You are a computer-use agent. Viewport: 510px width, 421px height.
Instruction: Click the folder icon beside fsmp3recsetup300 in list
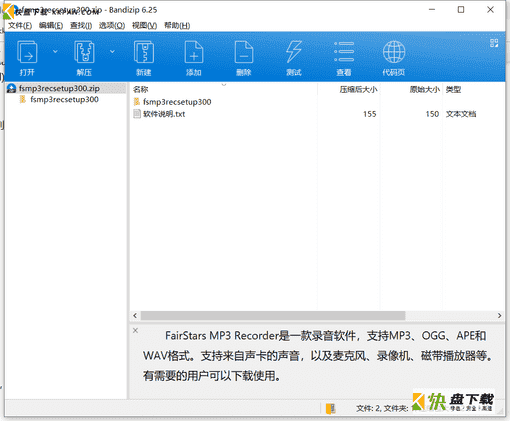pos(137,101)
